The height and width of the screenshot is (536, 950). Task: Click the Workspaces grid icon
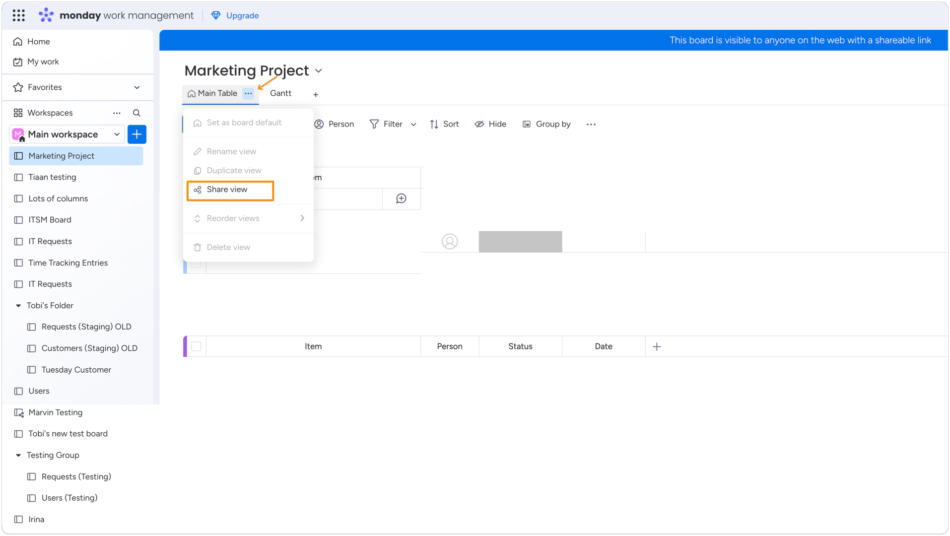tap(18, 113)
